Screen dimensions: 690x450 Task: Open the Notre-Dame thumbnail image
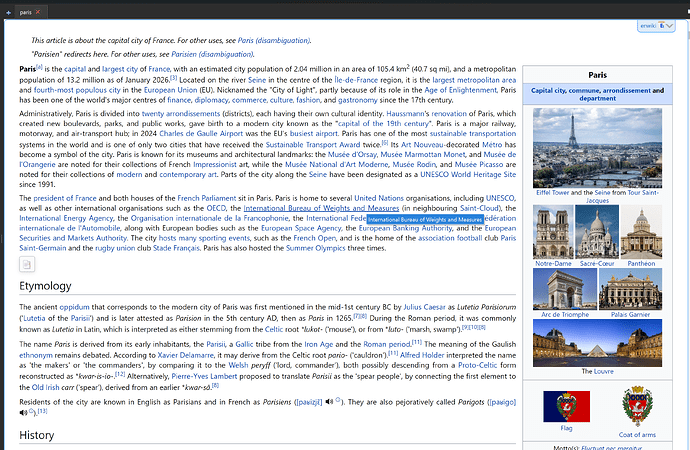tap(553, 233)
